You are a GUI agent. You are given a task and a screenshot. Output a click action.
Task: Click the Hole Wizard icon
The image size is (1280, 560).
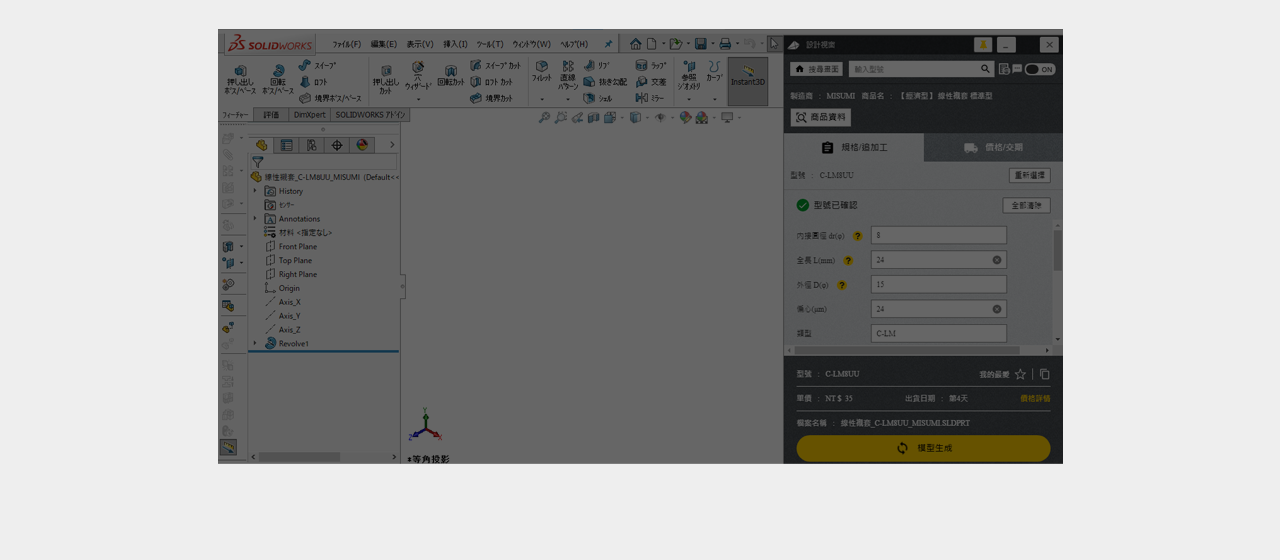click(x=418, y=76)
